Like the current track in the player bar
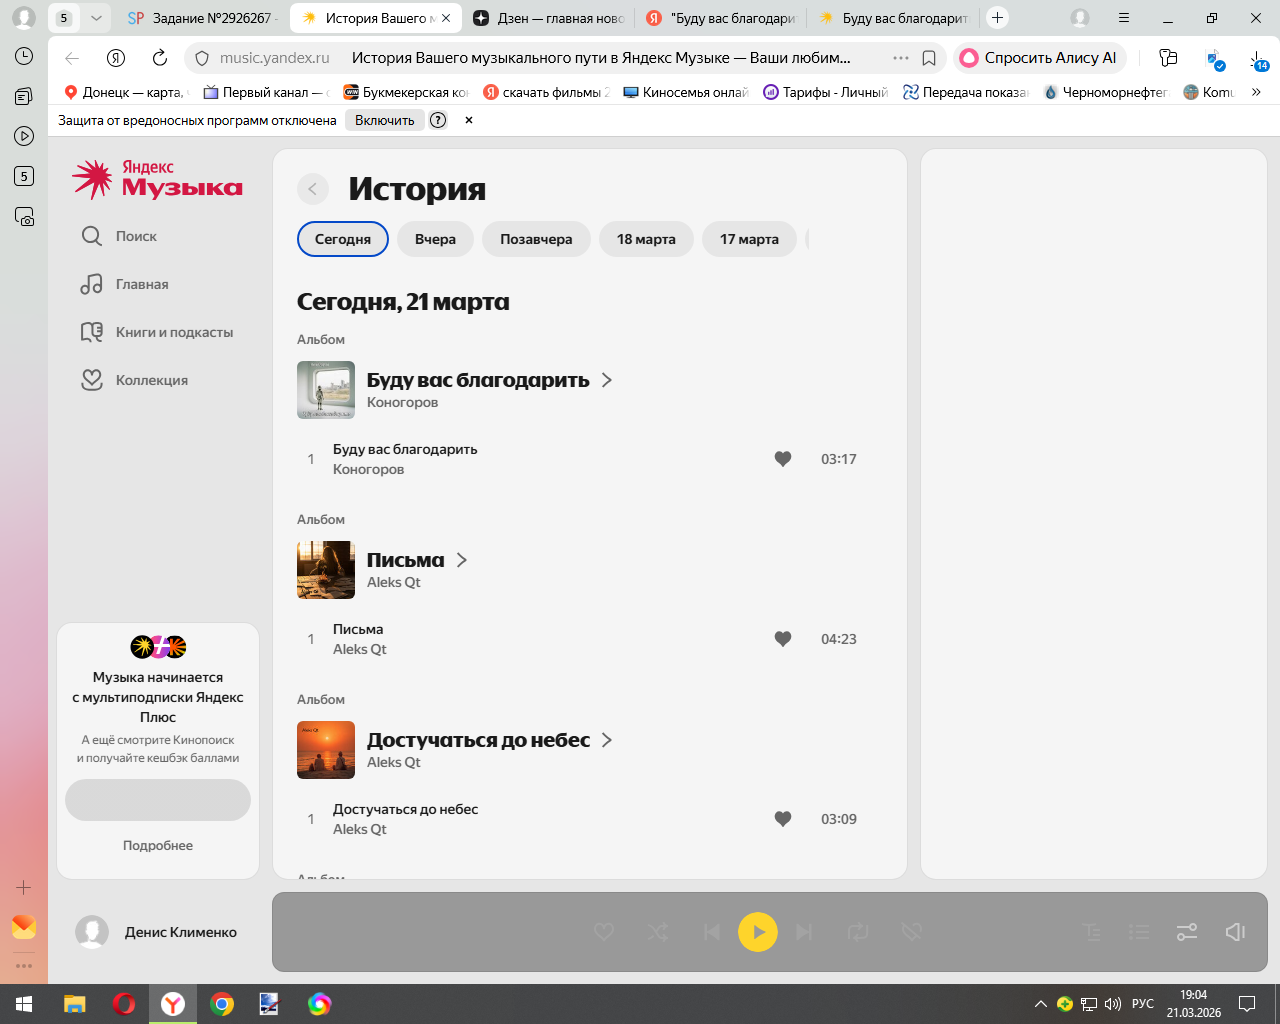The image size is (1280, 1024). (x=604, y=932)
